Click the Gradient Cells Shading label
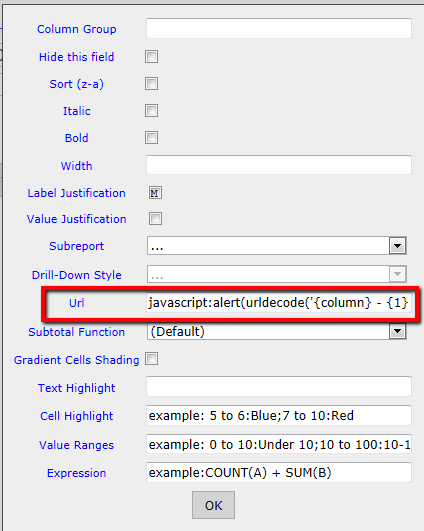Screen dimensions: 424x531 click(x=77, y=360)
